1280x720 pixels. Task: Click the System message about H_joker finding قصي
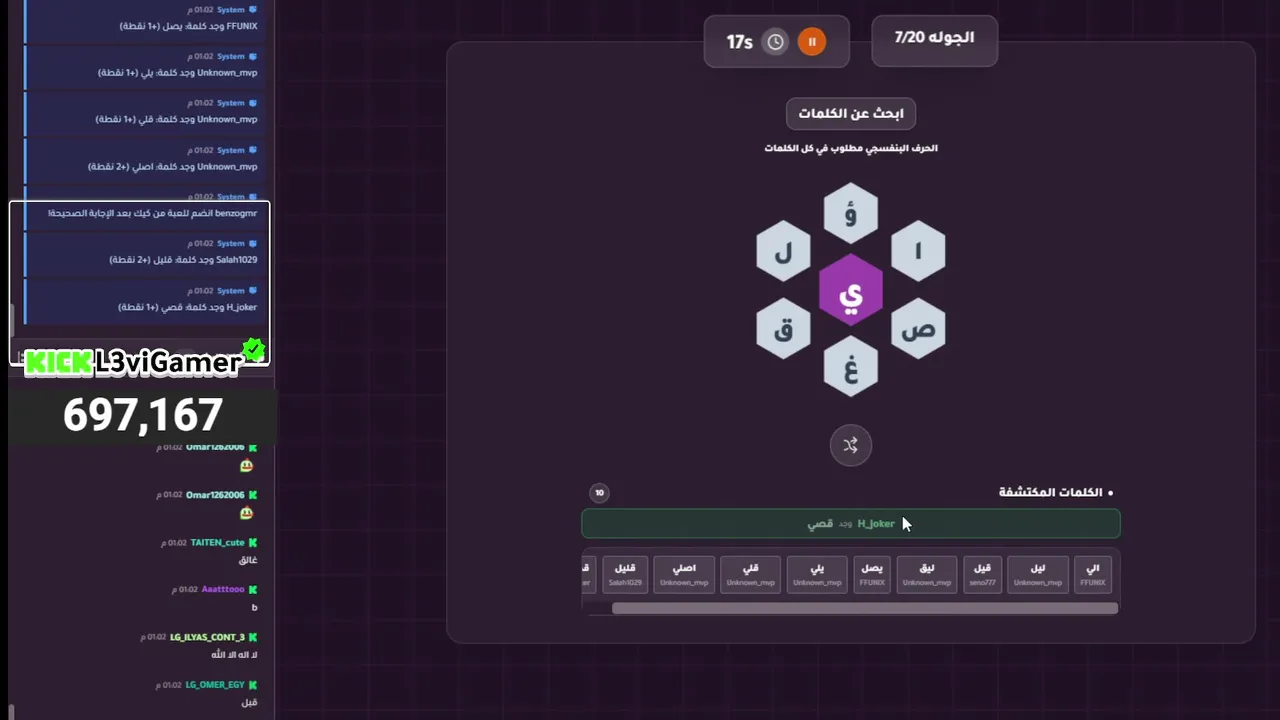(x=142, y=300)
